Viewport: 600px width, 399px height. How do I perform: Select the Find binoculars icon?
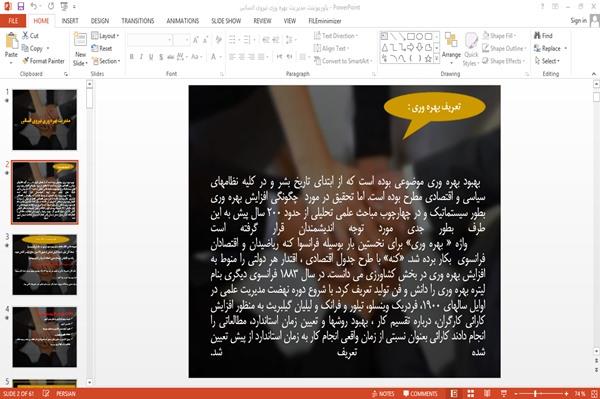(537, 36)
